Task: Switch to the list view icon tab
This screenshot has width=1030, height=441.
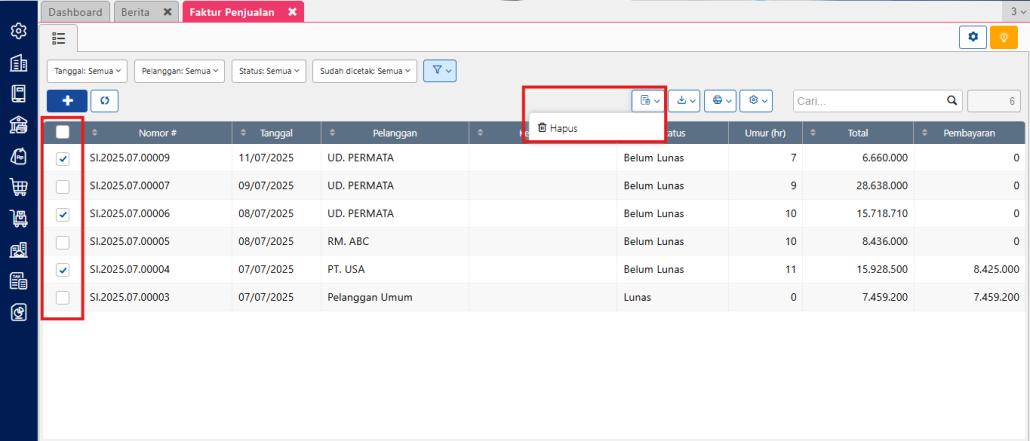Action: coord(59,38)
